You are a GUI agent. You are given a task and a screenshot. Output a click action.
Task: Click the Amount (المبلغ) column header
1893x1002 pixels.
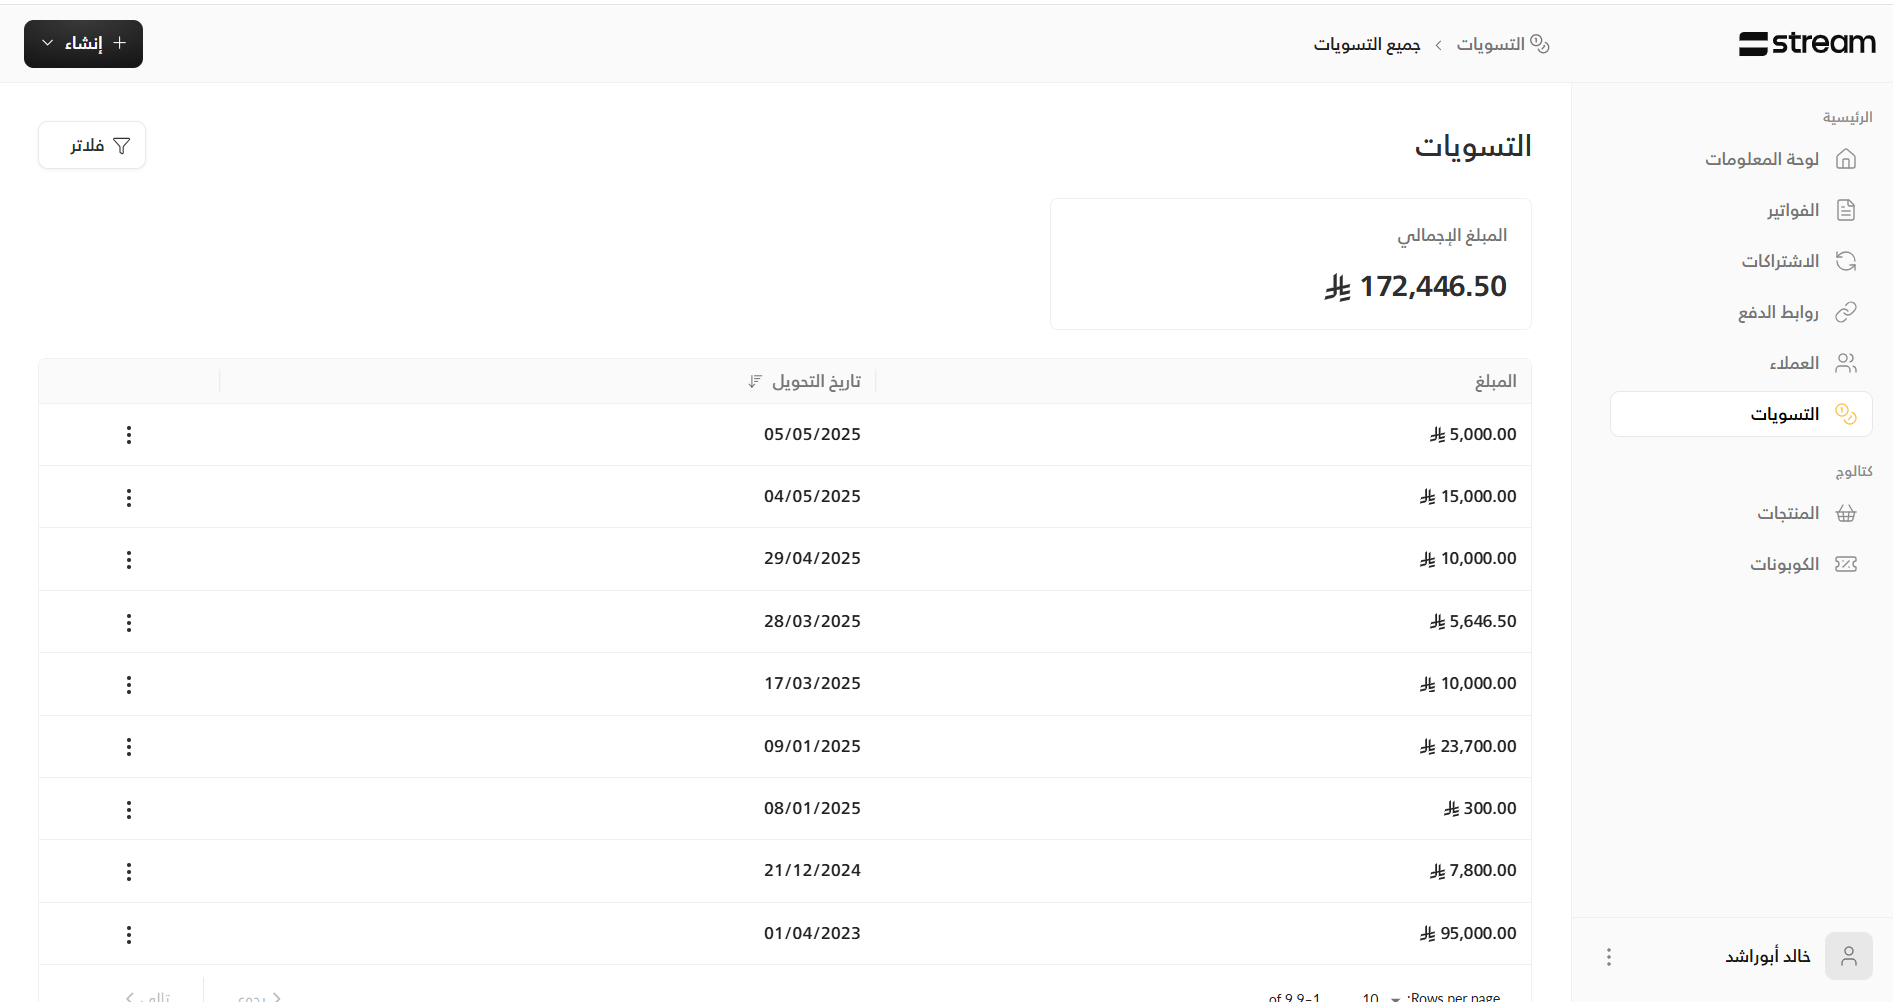click(1495, 381)
